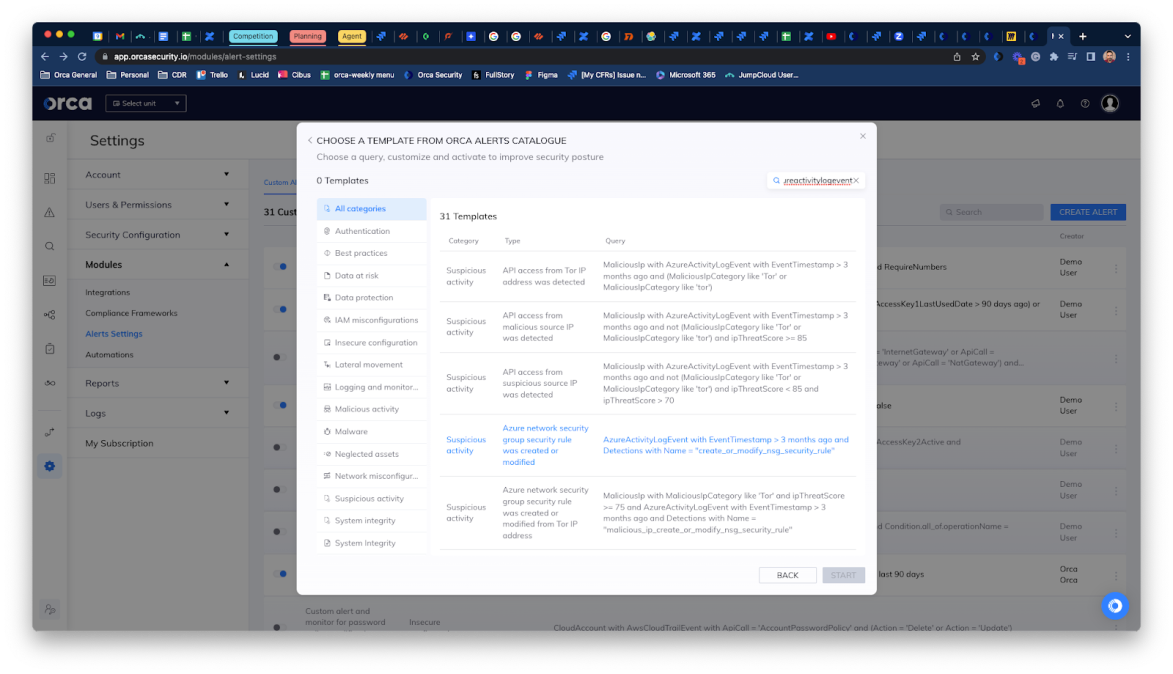Open the Chrome side panel icon
1173x674 pixels.
(1091, 57)
